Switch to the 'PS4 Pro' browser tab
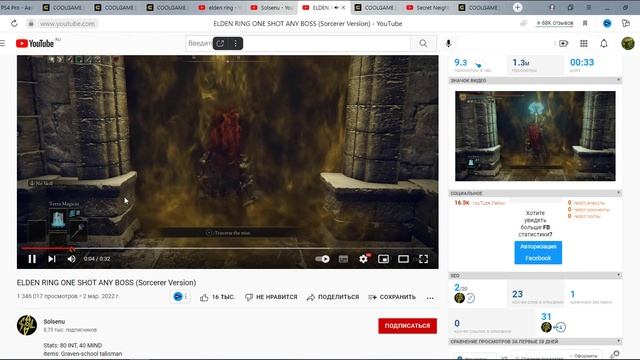This screenshot has width=640, height=360. (x=18, y=8)
